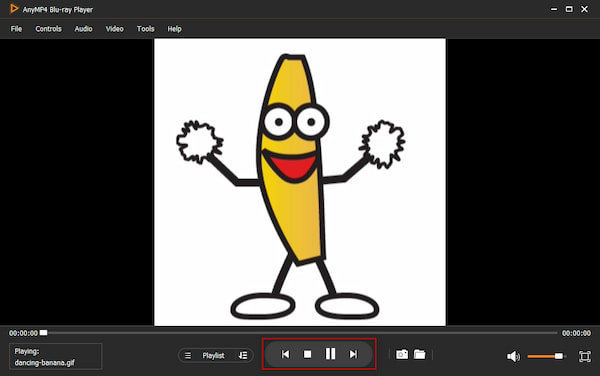This screenshot has width=600, height=376.
Task: Open the Help menu
Action: coord(174,29)
